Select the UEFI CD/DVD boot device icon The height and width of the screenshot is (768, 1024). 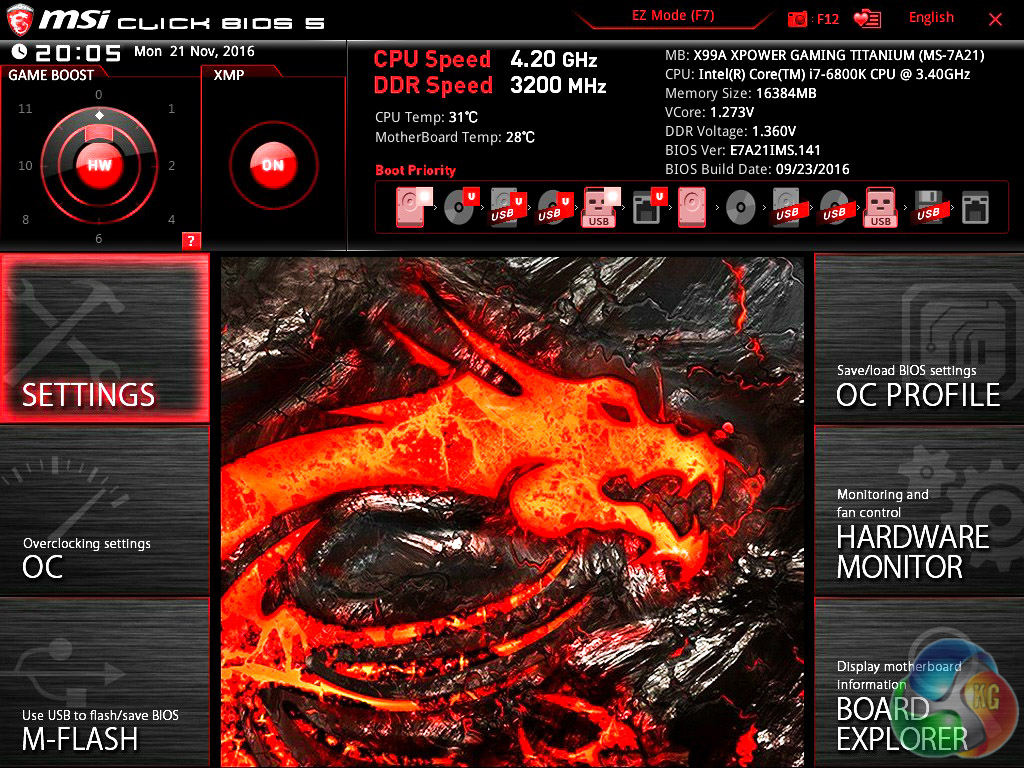pyautogui.click(x=461, y=207)
